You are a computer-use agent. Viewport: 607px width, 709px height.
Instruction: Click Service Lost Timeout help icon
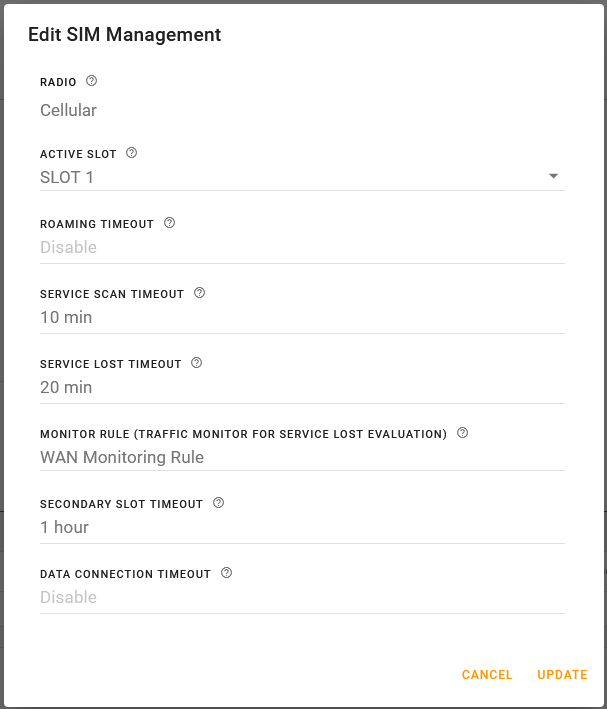pos(196,363)
